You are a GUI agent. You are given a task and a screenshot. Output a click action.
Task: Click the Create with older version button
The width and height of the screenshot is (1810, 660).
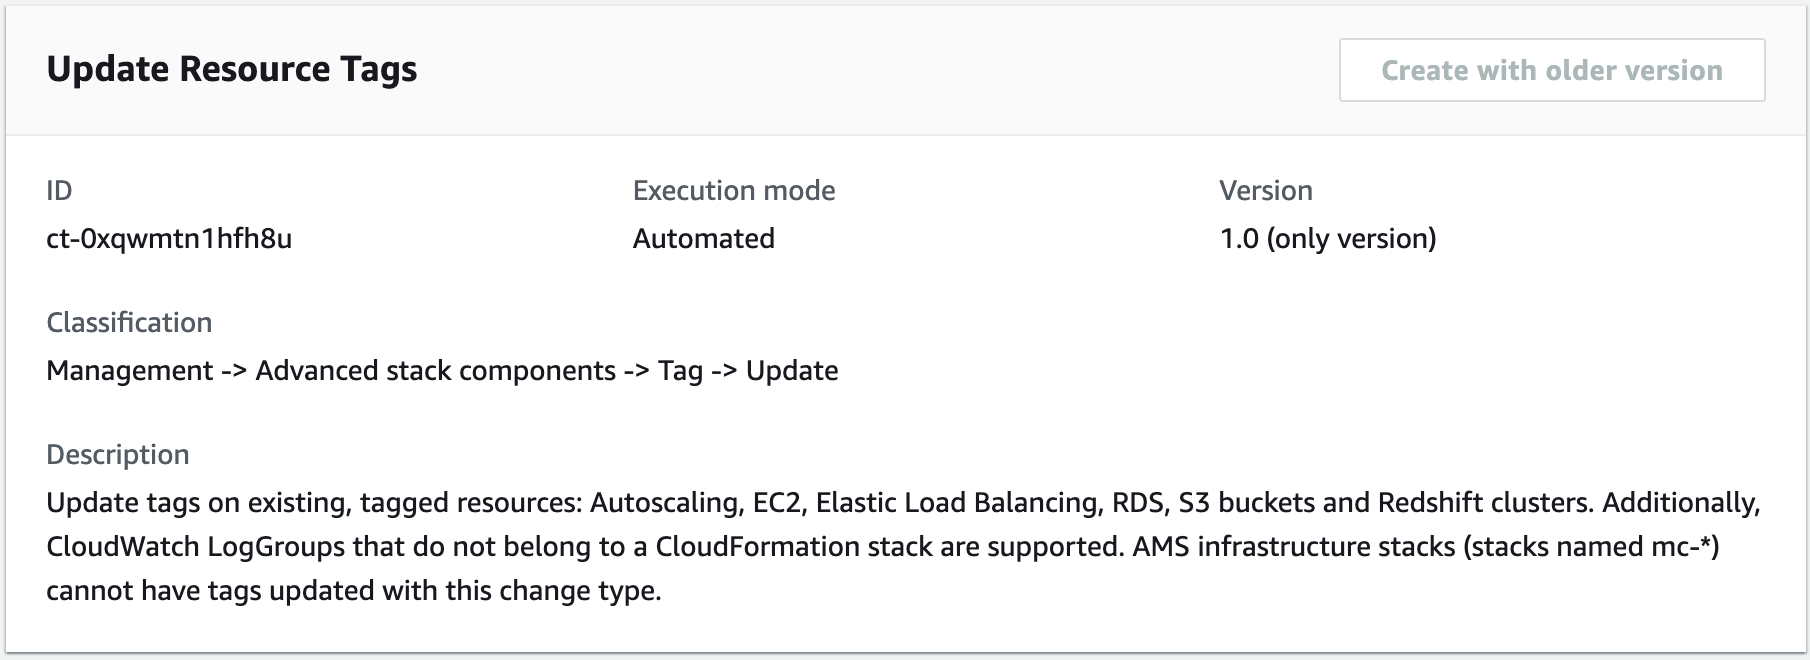click(1551, 70)
